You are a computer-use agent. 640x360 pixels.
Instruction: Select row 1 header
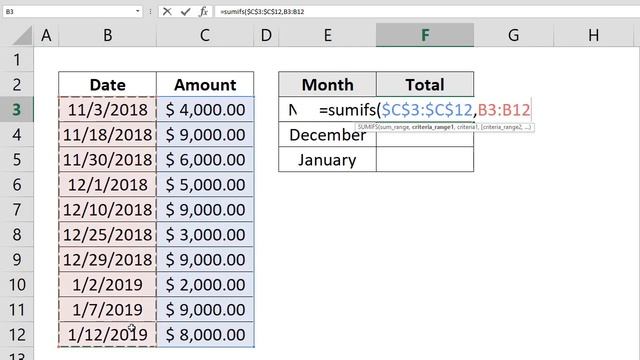pyautogui.click(x=17, y=60)
